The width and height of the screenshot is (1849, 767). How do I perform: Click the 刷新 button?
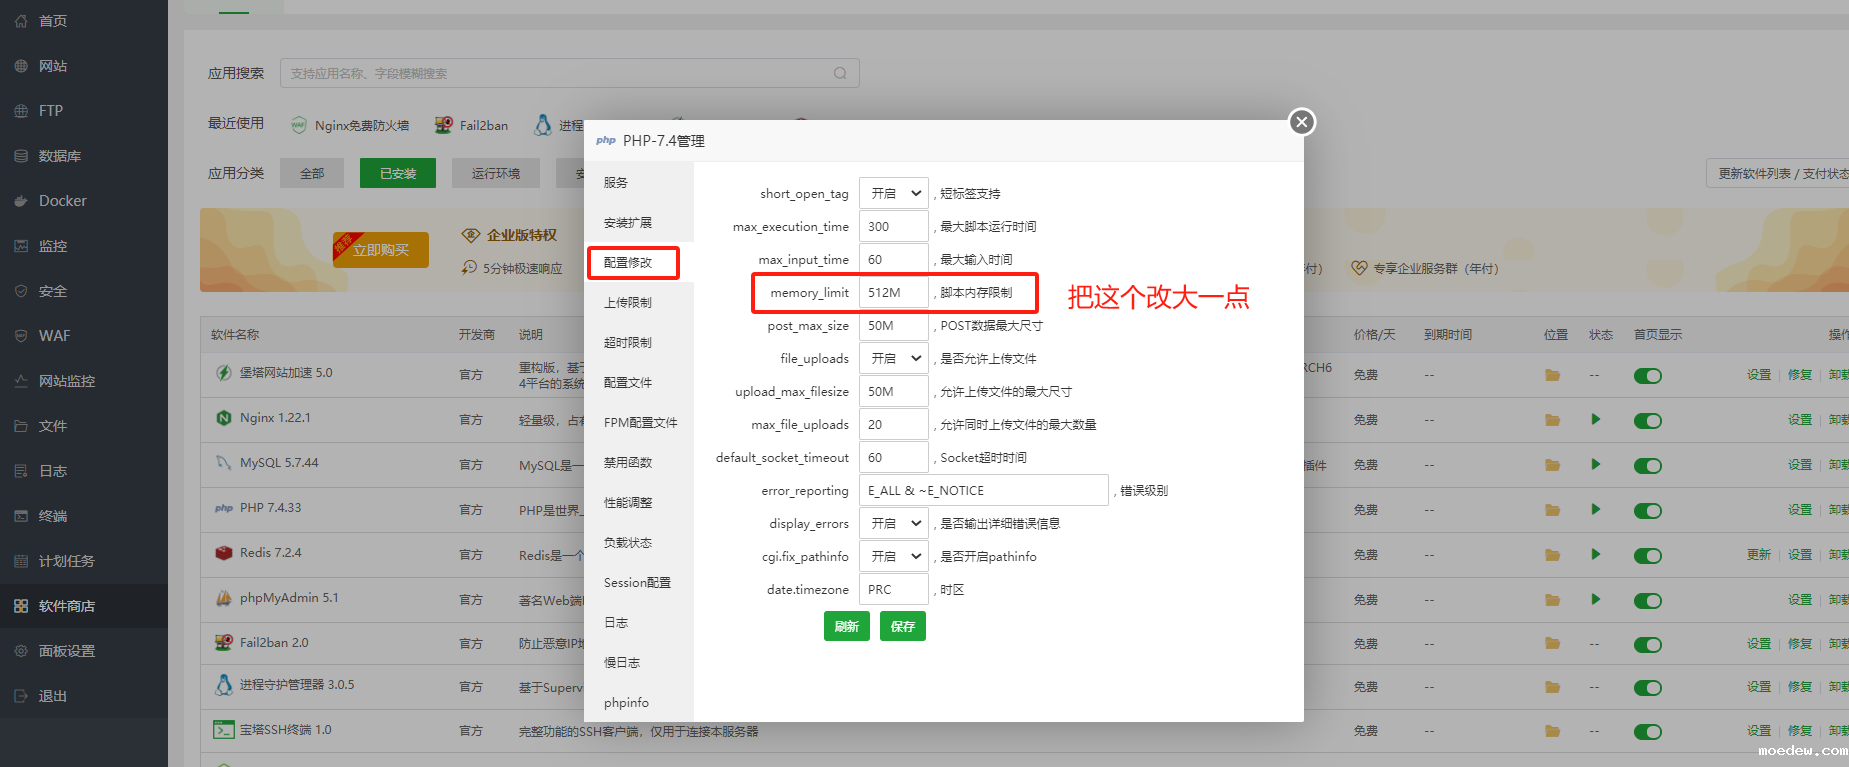(x=846, y=626)
